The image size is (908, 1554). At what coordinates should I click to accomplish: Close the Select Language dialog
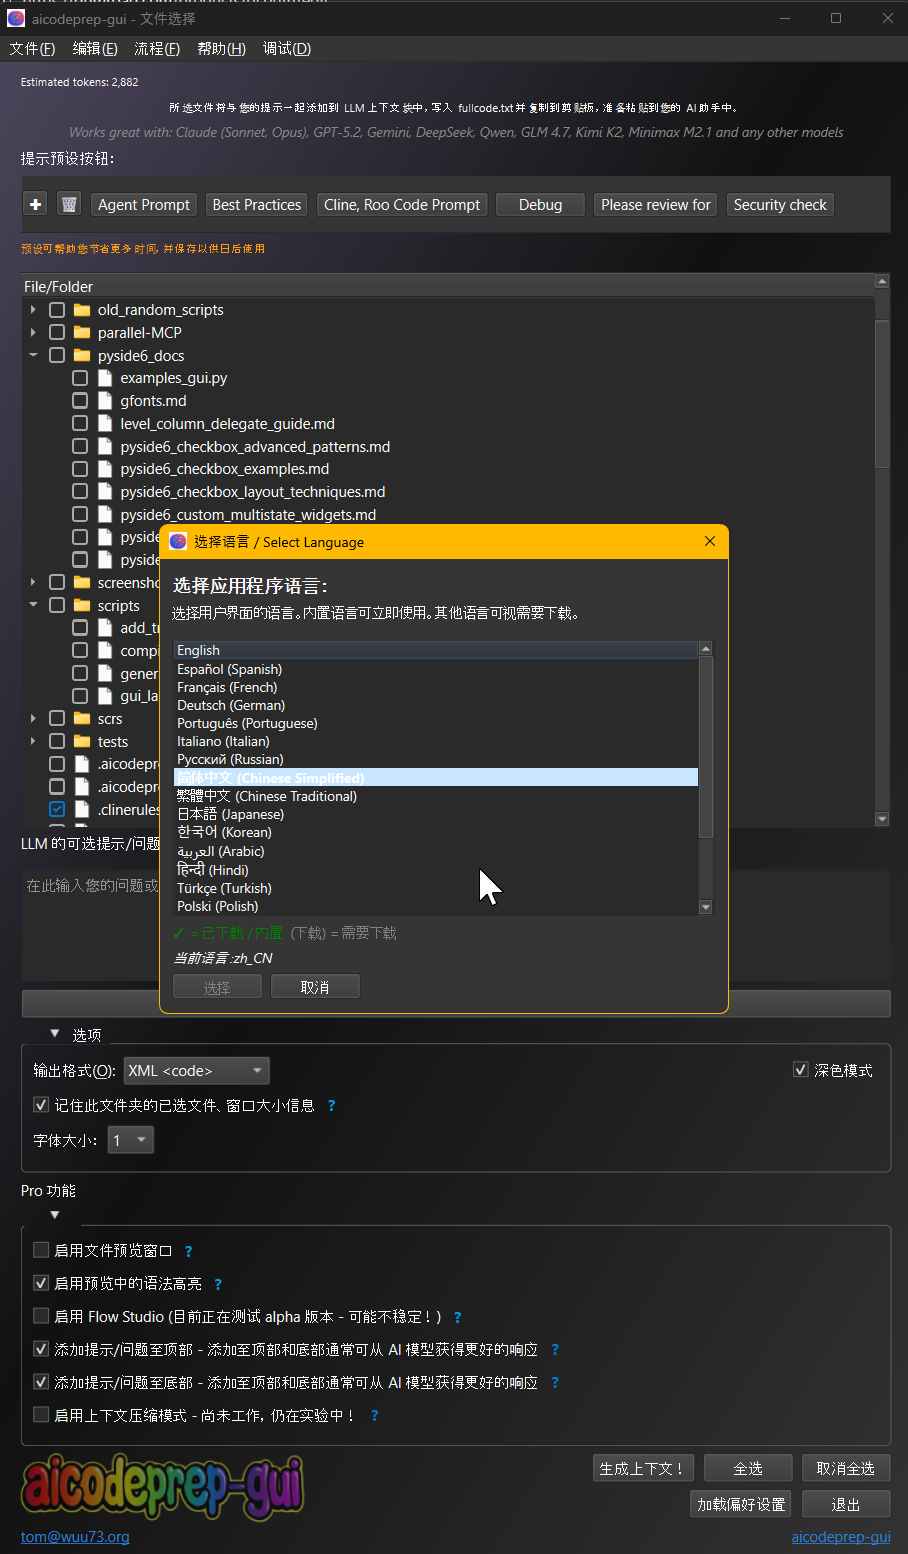pos(710,541)
